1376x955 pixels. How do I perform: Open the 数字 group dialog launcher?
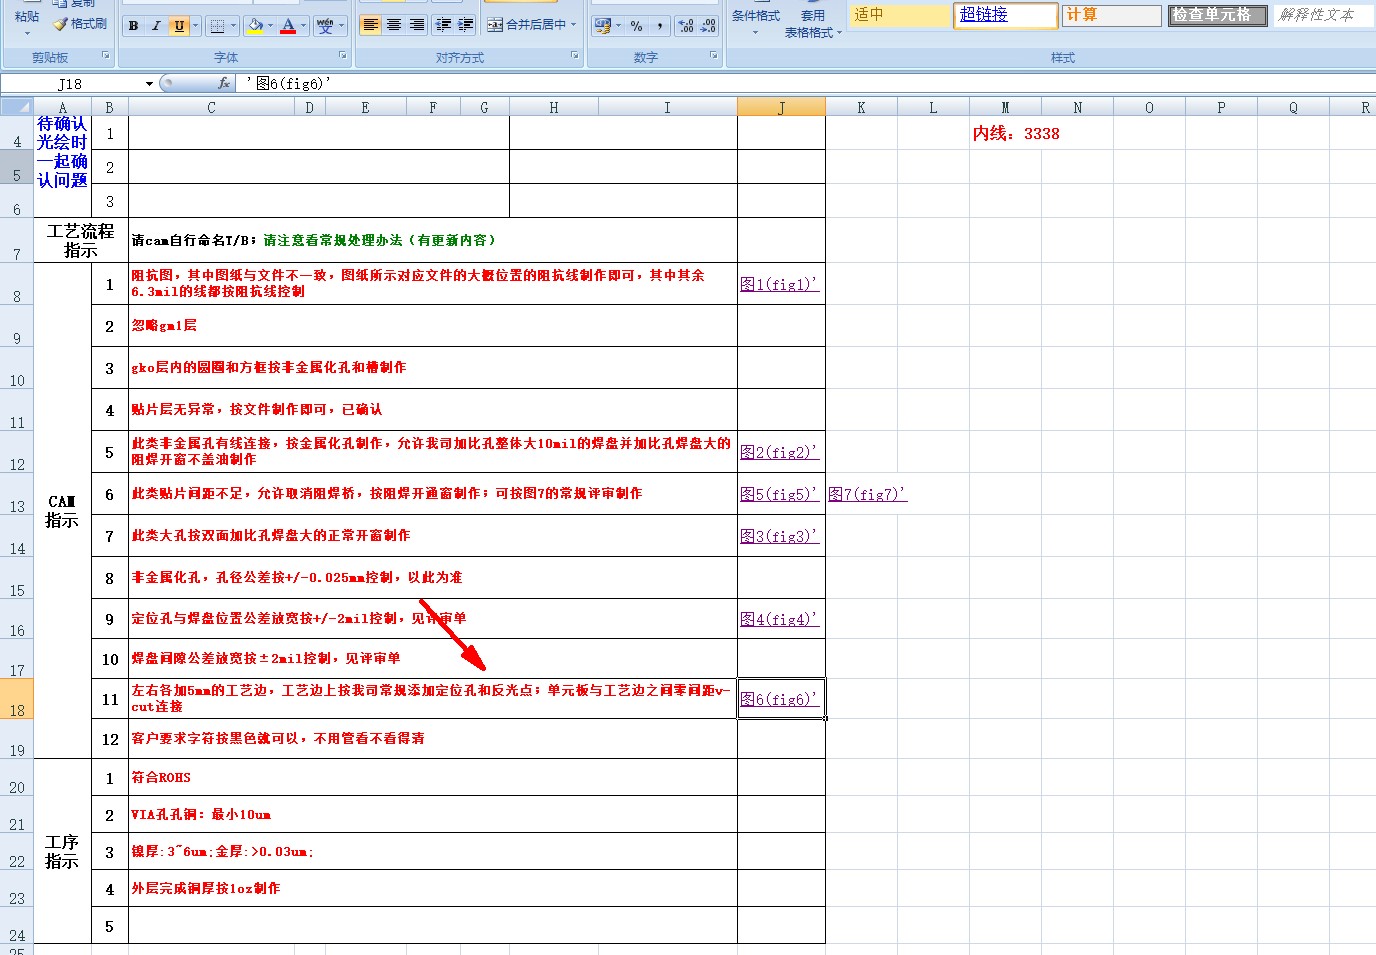click(x=713, y=56)
